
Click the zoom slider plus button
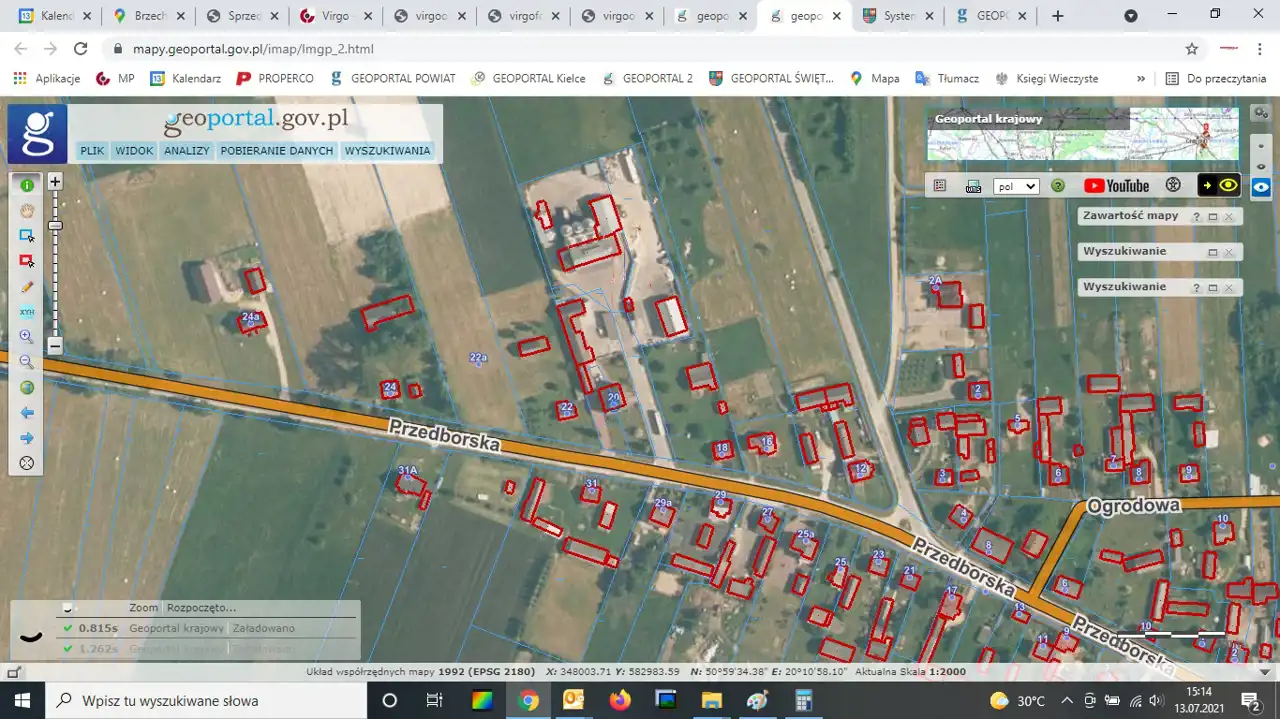(x=55, y=182)
